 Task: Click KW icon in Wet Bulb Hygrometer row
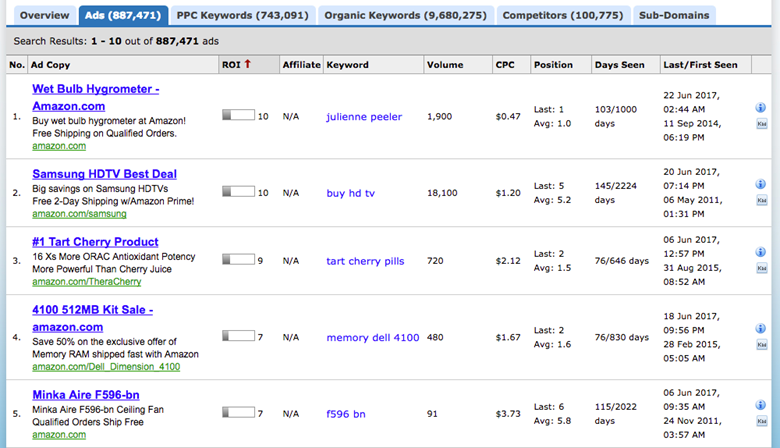pyautogui.click(x=762, y=124)
